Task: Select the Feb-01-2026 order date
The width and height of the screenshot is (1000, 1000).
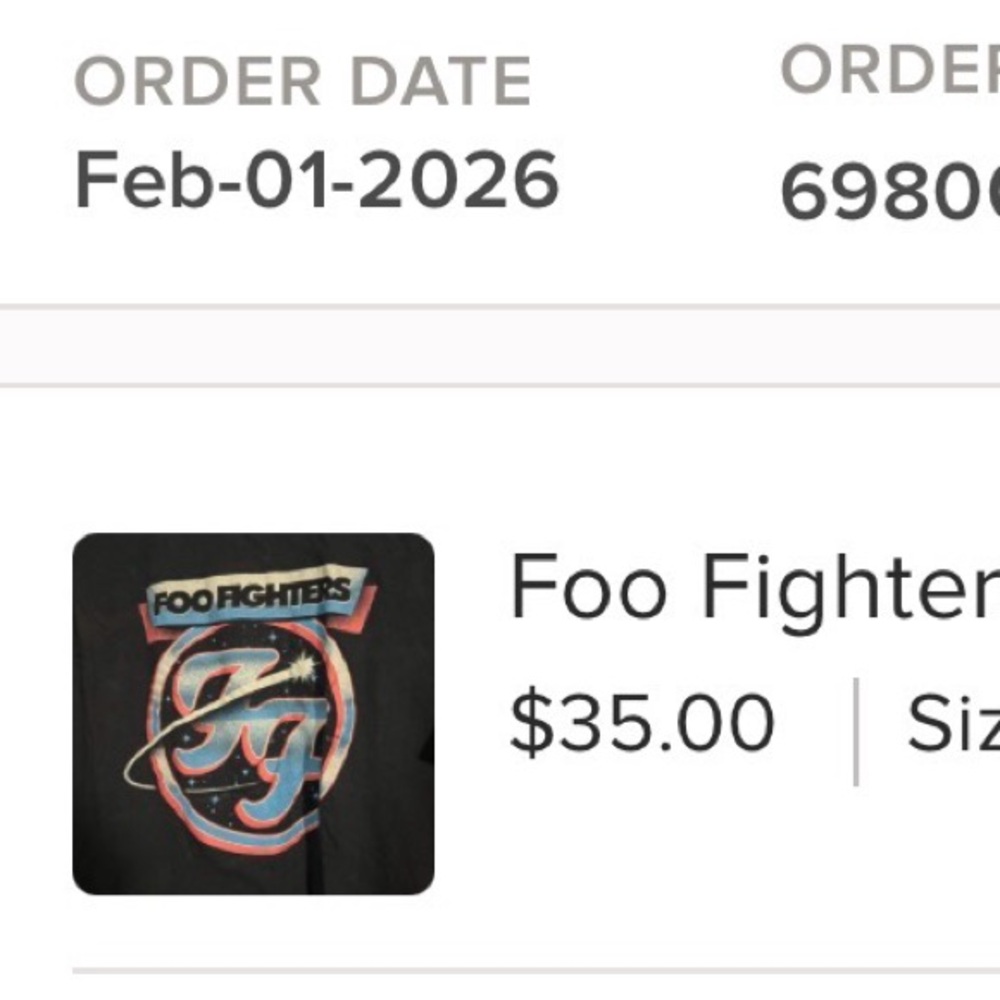Action: point(317,181)
